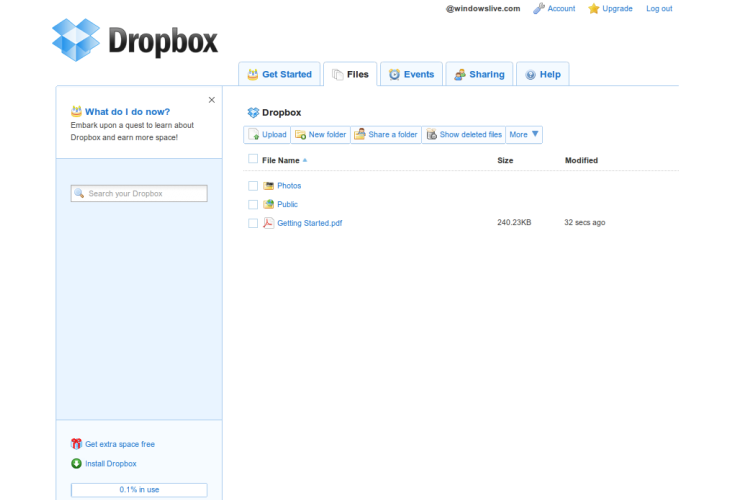
Task: Click Show deleted files button
Action: coord(463,134)
